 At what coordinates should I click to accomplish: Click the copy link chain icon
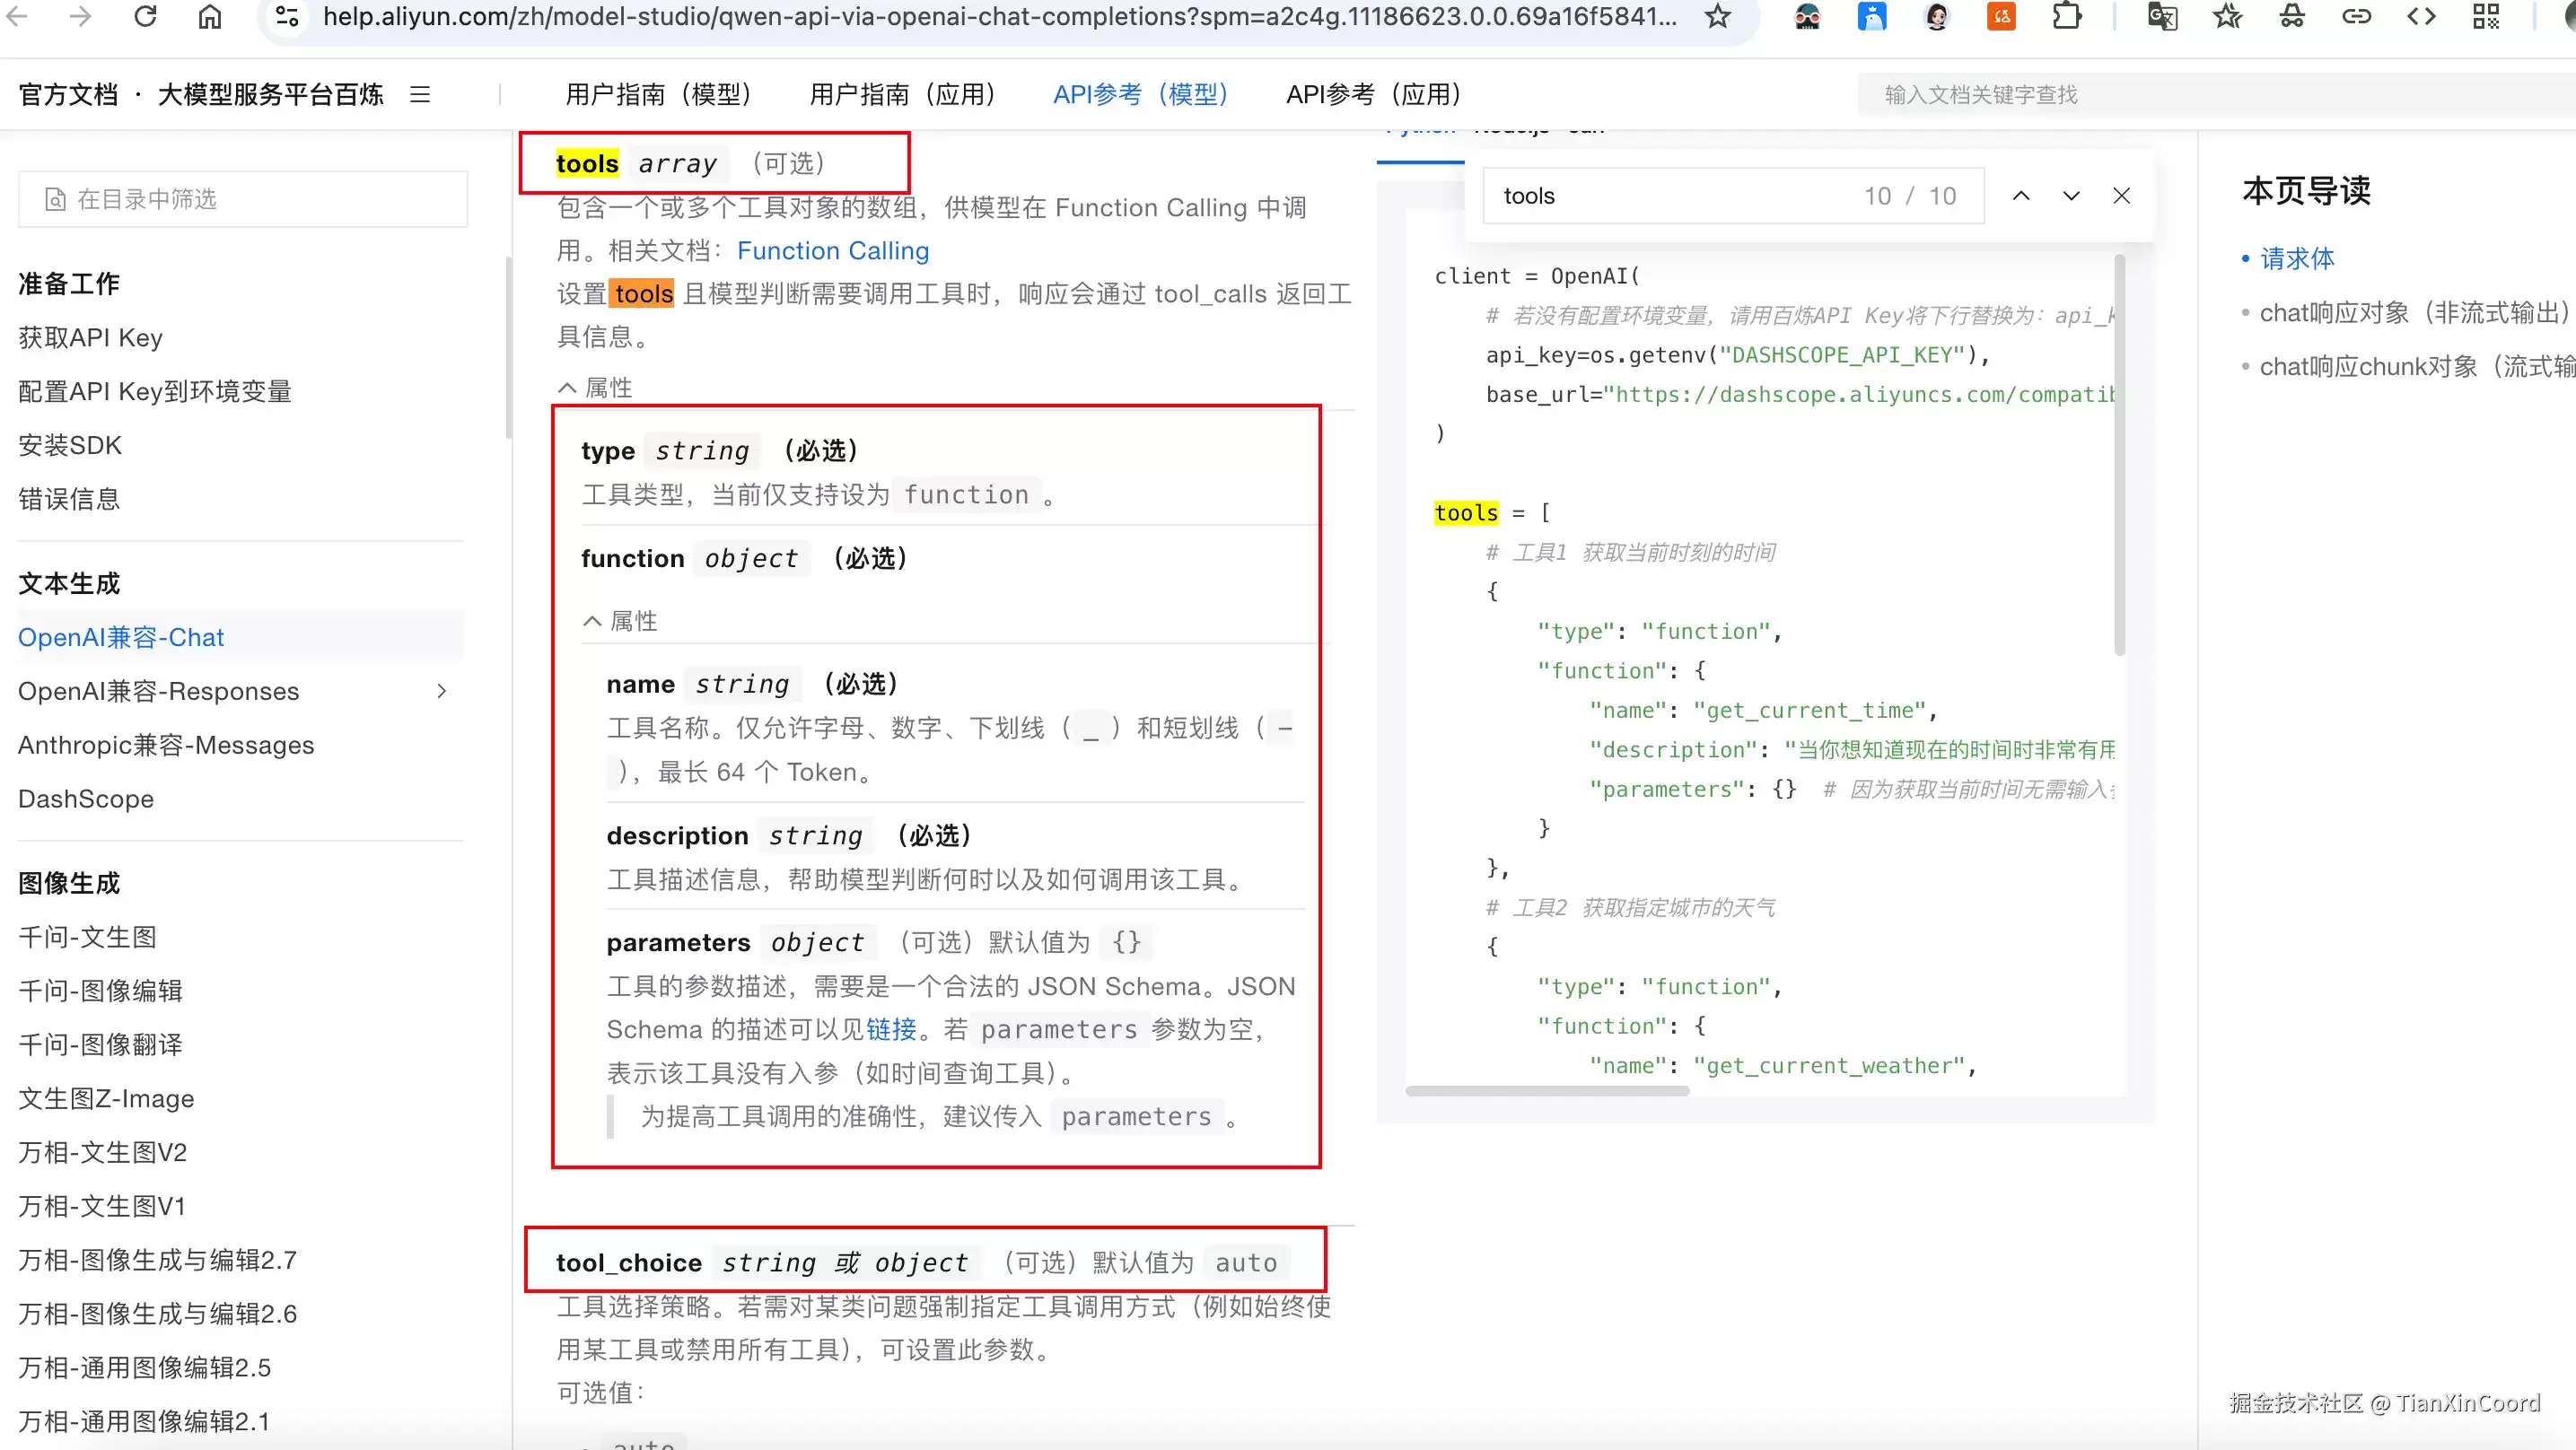click(x=2357, y=16)
